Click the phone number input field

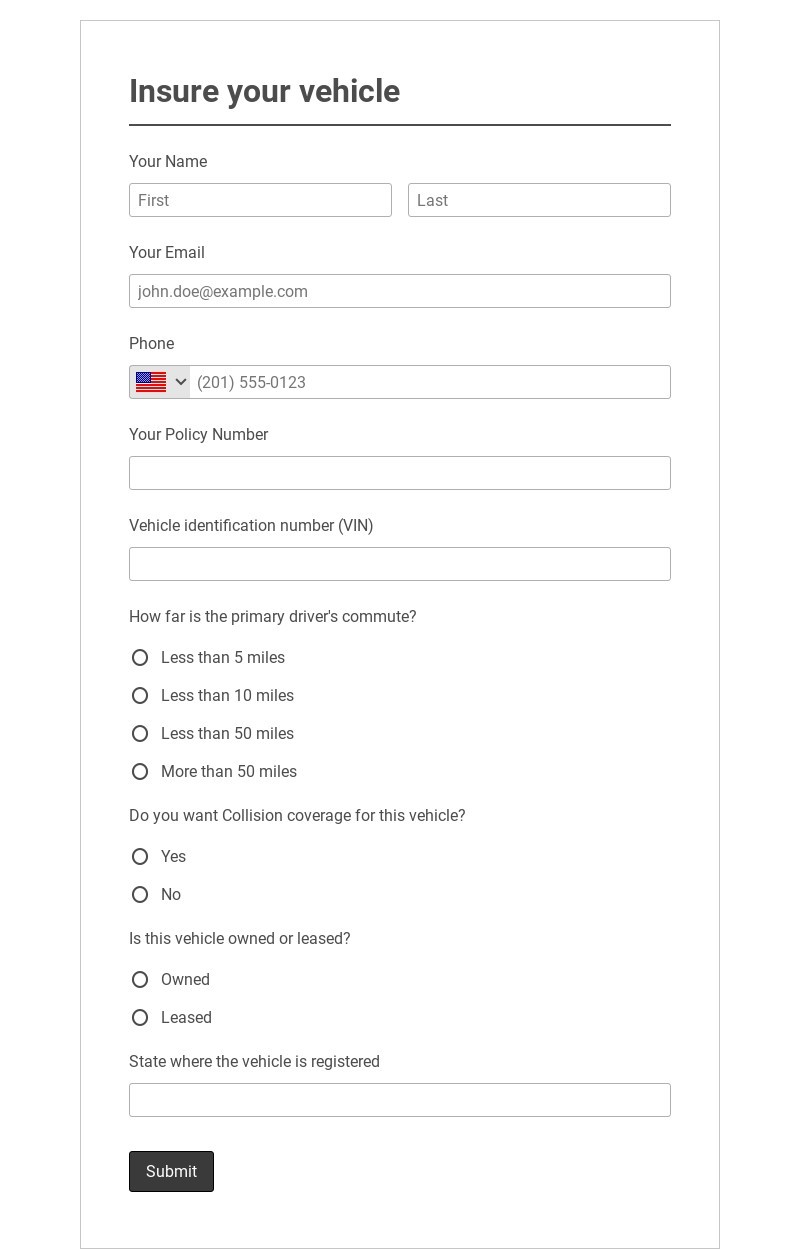click(430, 382)
